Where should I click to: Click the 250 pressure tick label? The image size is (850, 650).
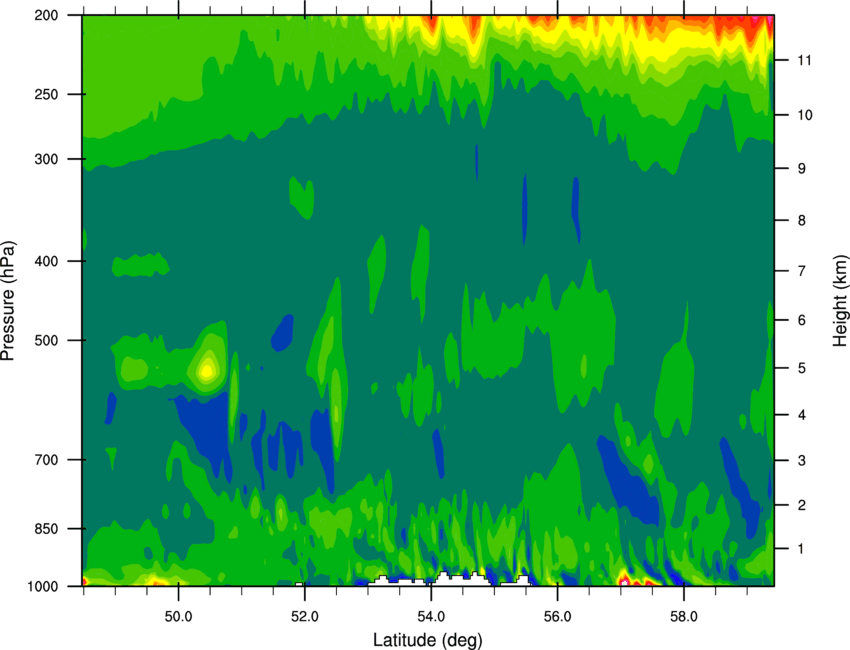tap(46, 94)
